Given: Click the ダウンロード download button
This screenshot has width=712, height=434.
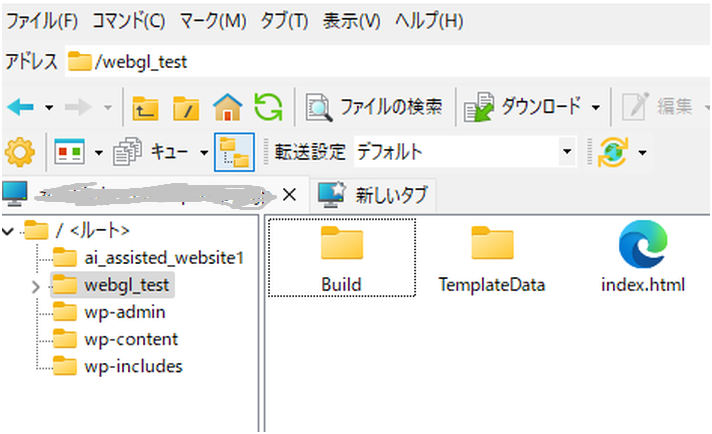Looking at the screenshot, I should (522, 107).
